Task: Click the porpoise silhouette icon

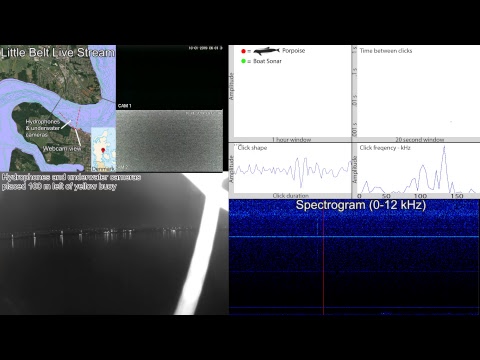Action: [266, 51]
